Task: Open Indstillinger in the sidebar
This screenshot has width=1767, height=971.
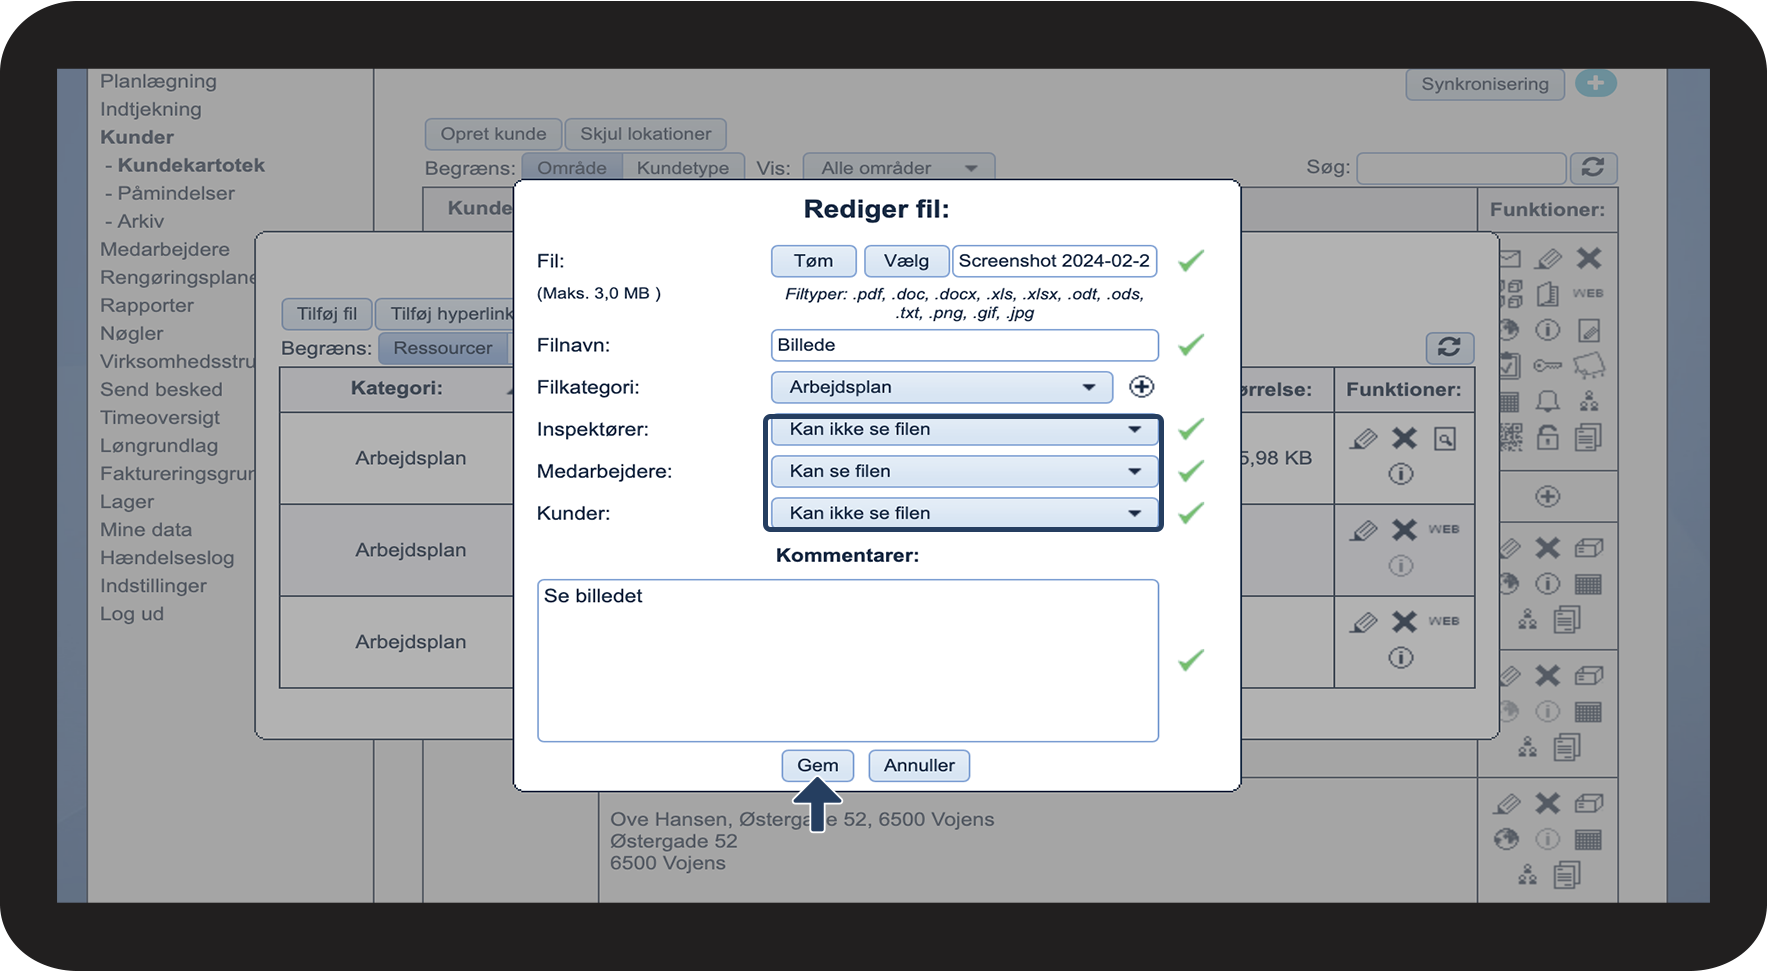Action: (x=153, y=585)
